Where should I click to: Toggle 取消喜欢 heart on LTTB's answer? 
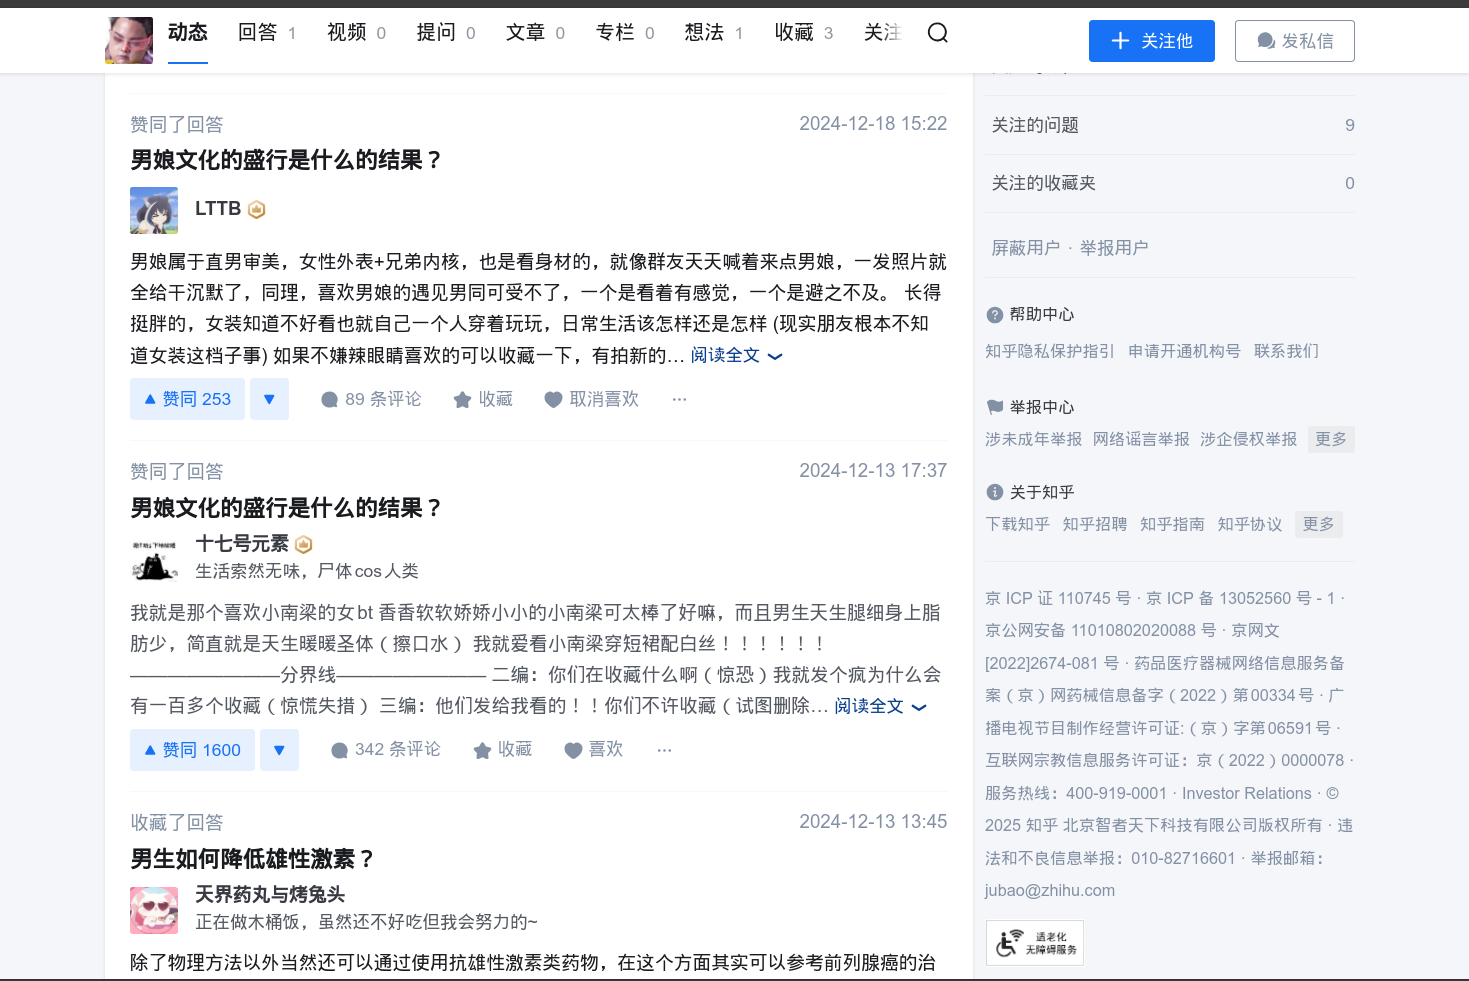[553, 400]
